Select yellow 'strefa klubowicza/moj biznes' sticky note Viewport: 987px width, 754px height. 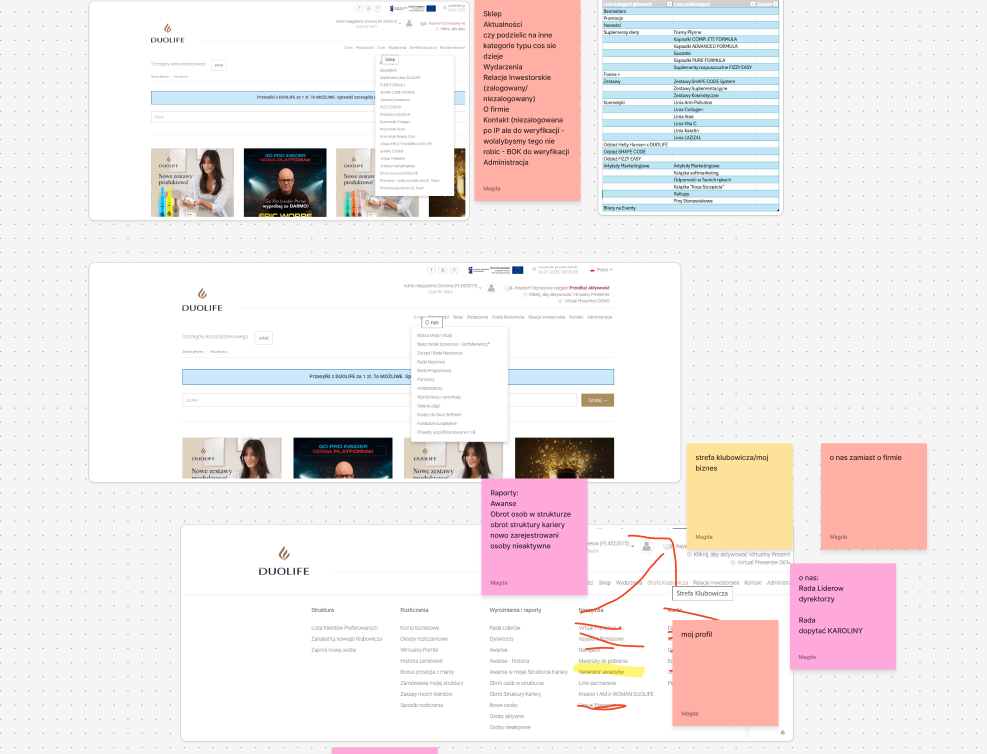click(739, 495)
